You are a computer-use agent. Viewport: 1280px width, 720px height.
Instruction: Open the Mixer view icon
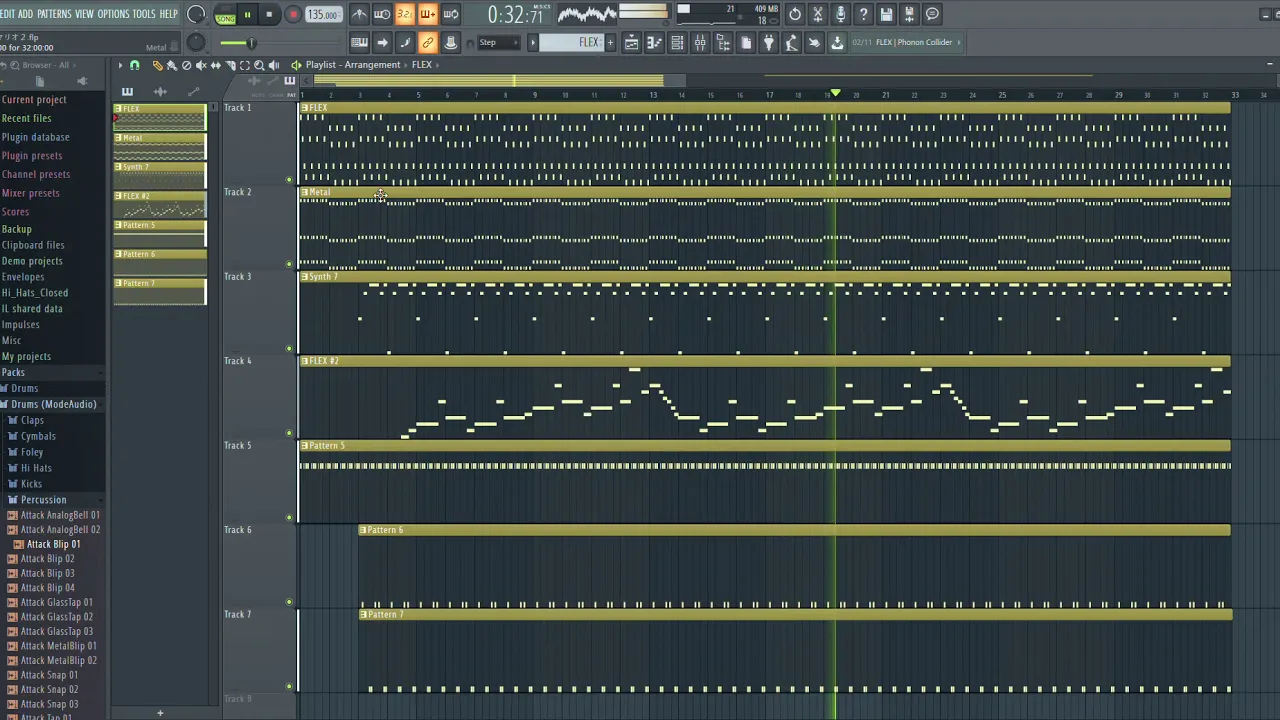[x=700, y=42]
